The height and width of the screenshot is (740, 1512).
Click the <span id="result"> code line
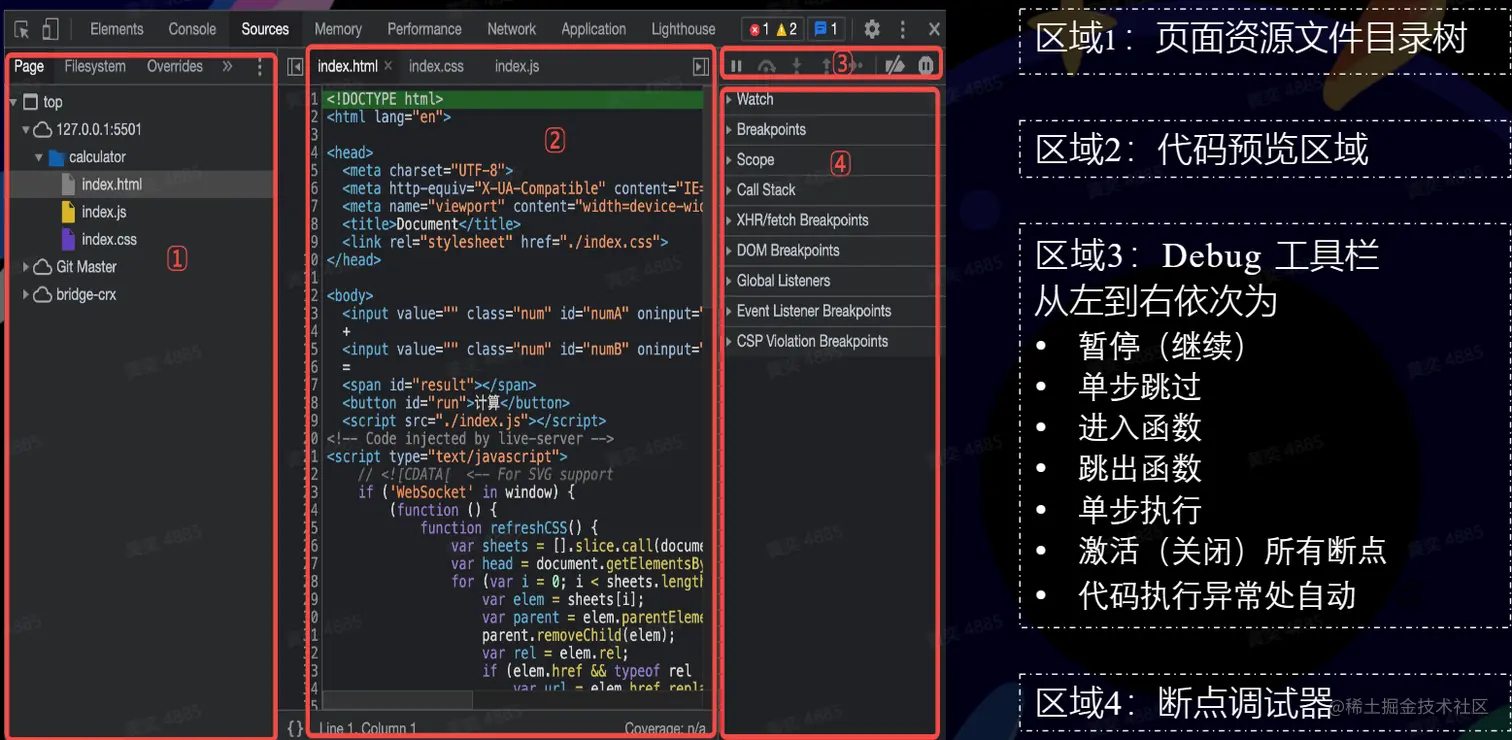pyautogui.click(x=439, y=385)
